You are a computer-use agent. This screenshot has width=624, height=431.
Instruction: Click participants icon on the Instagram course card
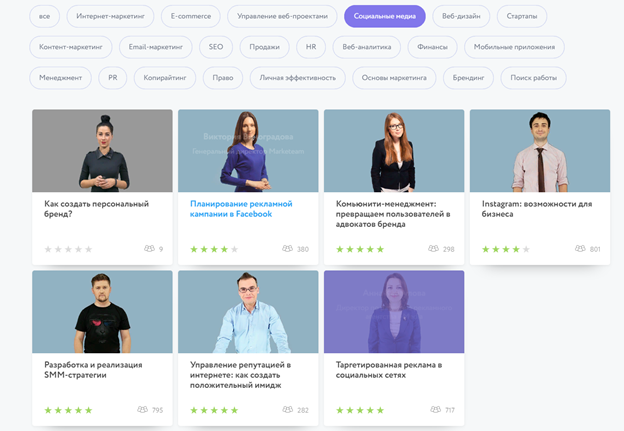[x=579, y=249]
